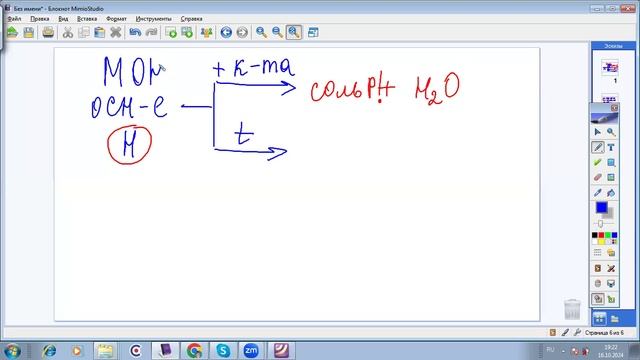The width and height of the screenshot is (640, 360).
Task: Click the crossed tools palette icon
Action: coord(611,268)
